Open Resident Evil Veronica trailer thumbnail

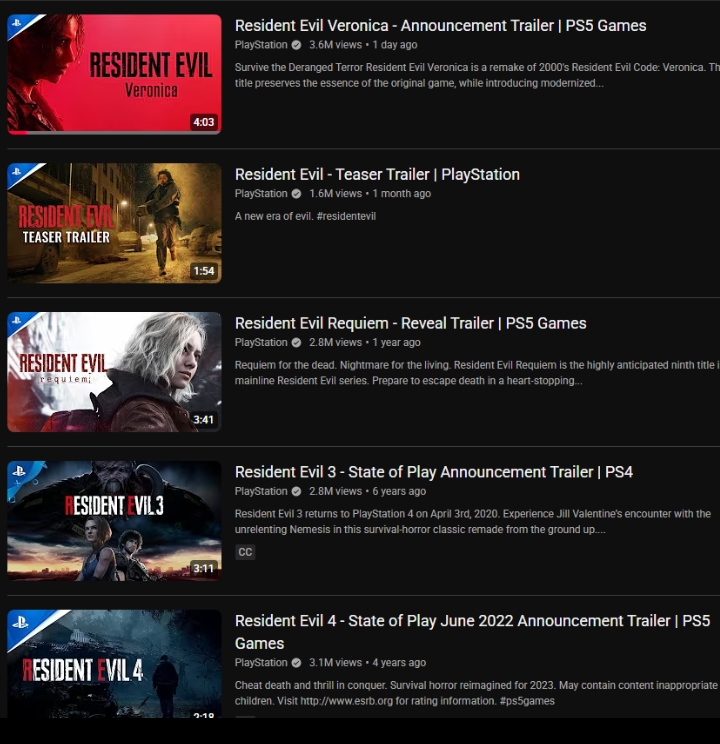point(114,74)
